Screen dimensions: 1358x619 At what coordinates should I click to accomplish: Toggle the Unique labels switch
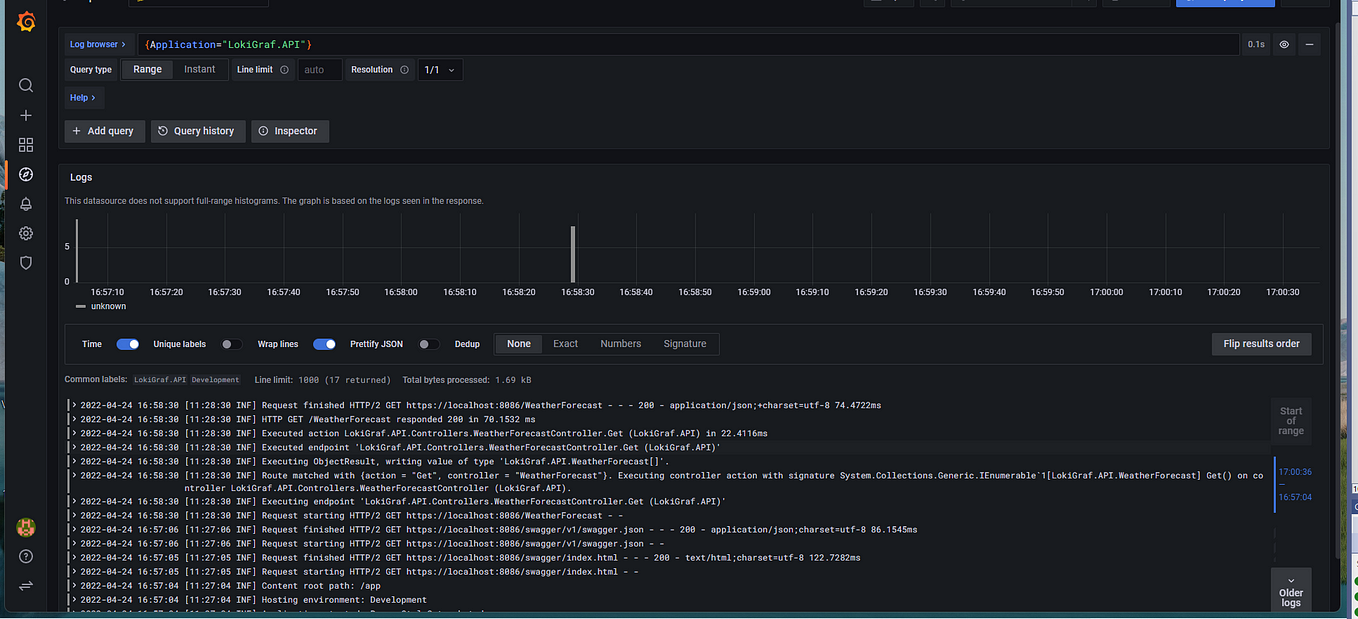coord(231,344)
